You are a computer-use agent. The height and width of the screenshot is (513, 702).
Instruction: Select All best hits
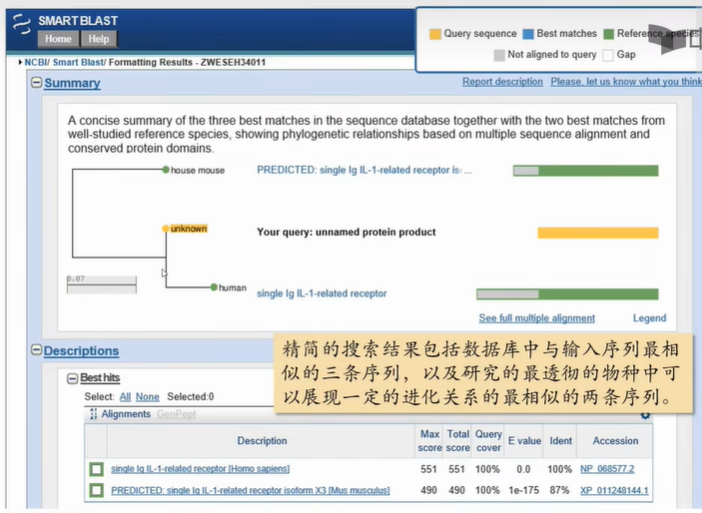tap(125, 397)
